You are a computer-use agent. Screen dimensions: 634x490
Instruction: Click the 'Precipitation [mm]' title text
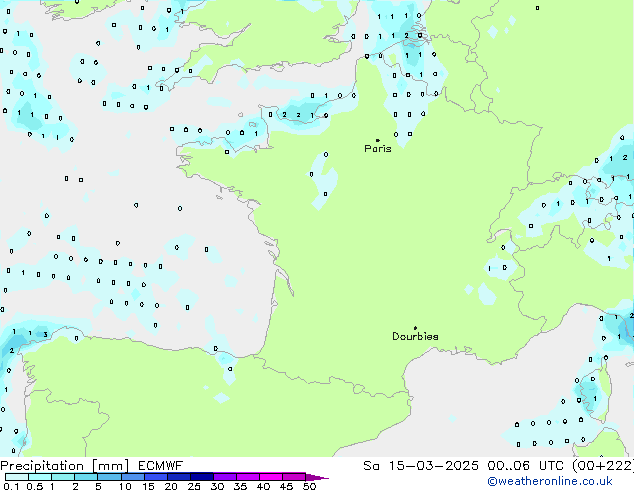point(65,466)
